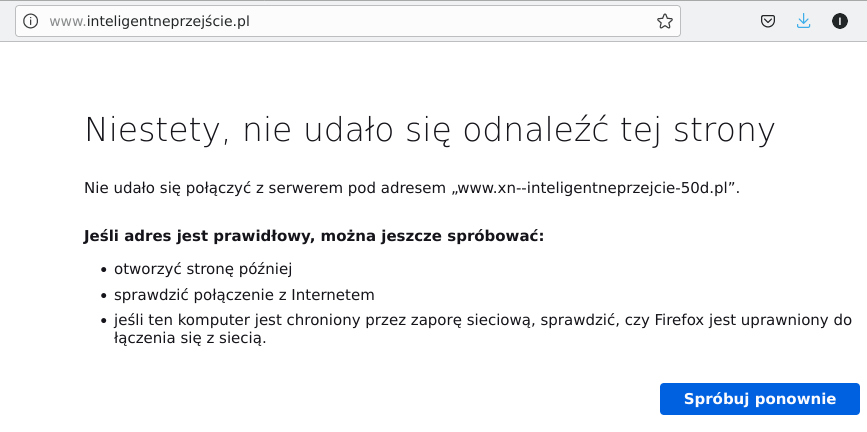The image size is (867, 432).
Task: Click the black circular extension icon
Action: [x=840, y=21]
